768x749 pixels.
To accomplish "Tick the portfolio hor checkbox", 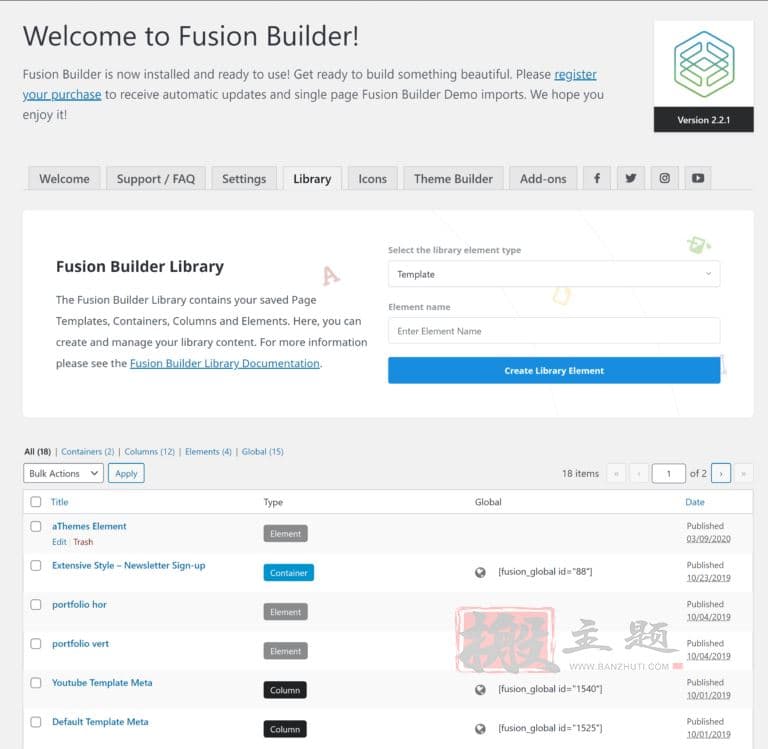I will tap(36, 605).
